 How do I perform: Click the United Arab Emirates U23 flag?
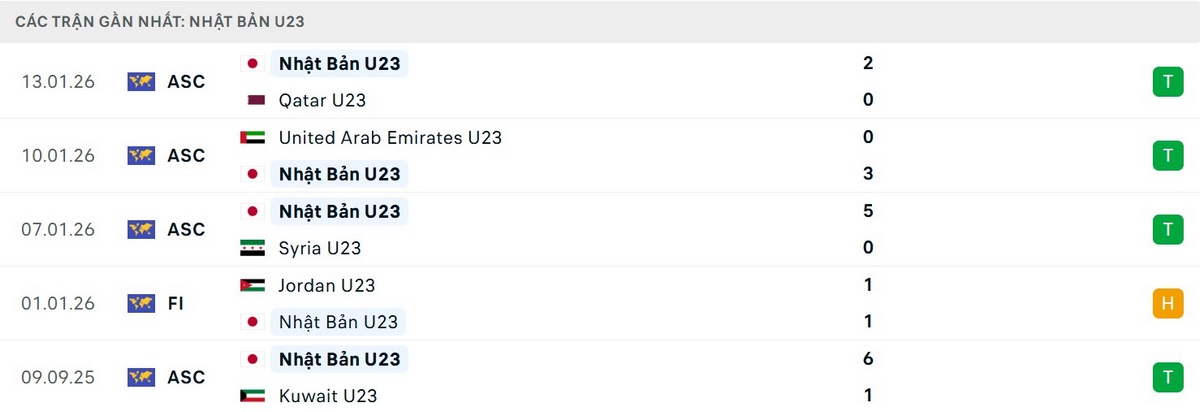pos(252,138)
